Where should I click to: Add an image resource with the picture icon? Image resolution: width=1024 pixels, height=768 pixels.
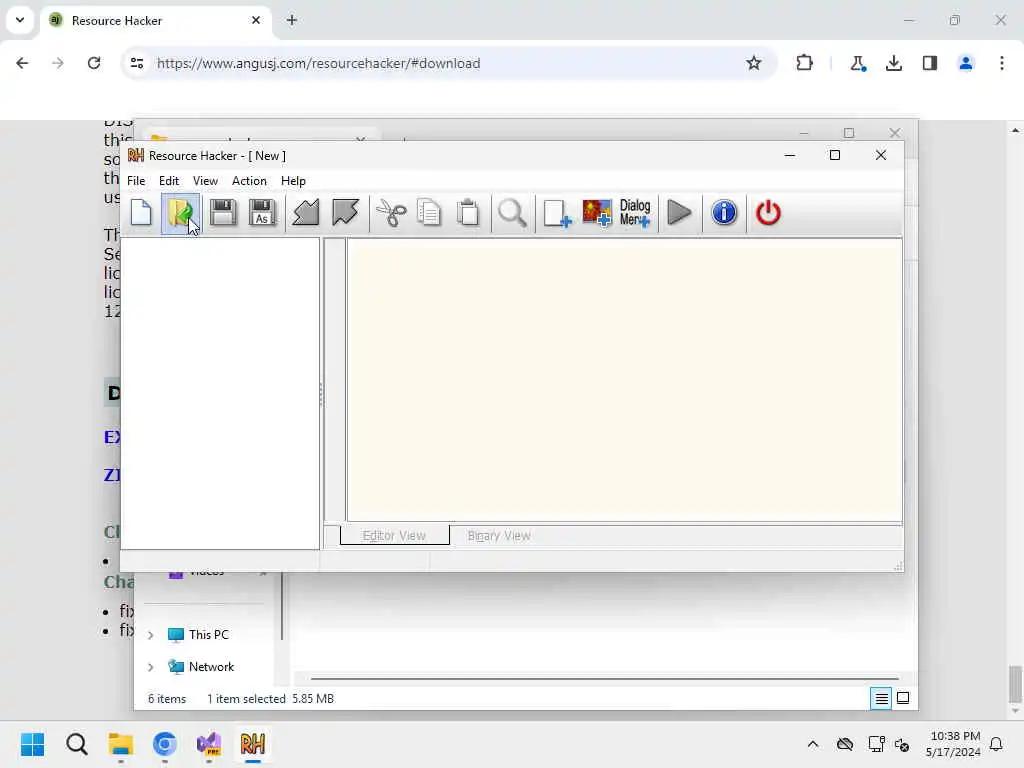(596, 213)
